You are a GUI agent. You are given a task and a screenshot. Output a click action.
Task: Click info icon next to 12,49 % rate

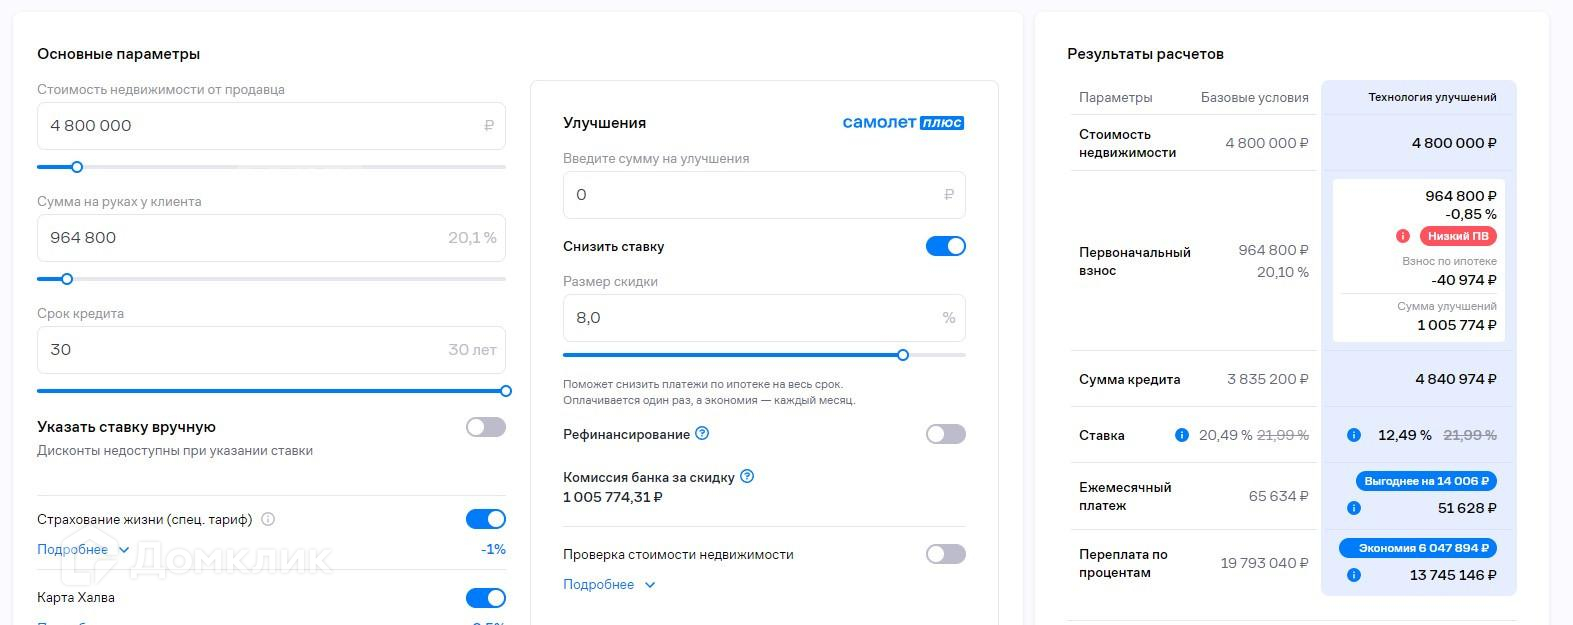click(1354, 435)
